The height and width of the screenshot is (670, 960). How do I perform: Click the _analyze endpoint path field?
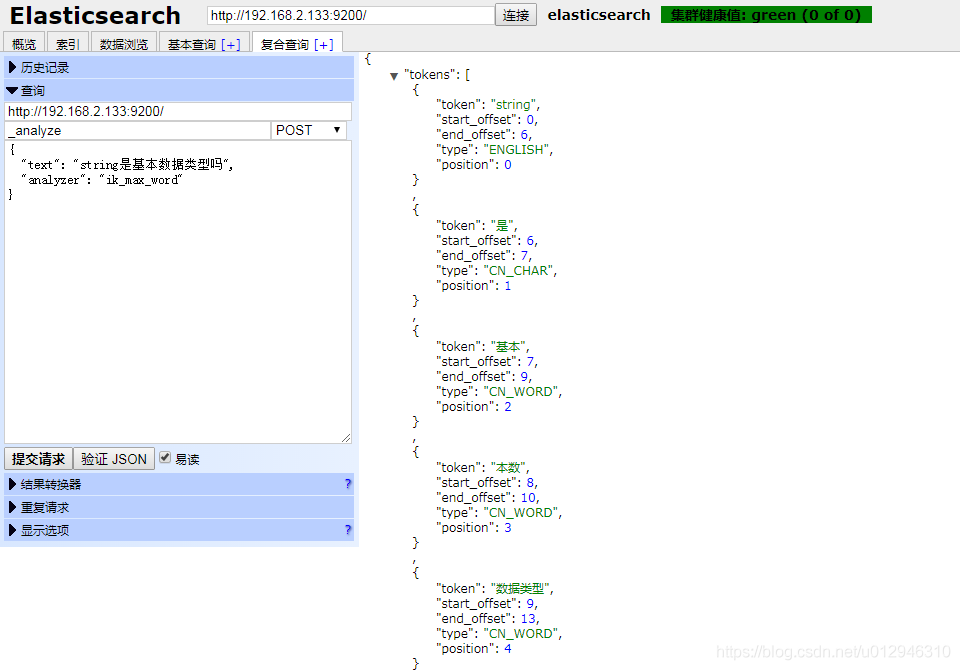point(138,130)
